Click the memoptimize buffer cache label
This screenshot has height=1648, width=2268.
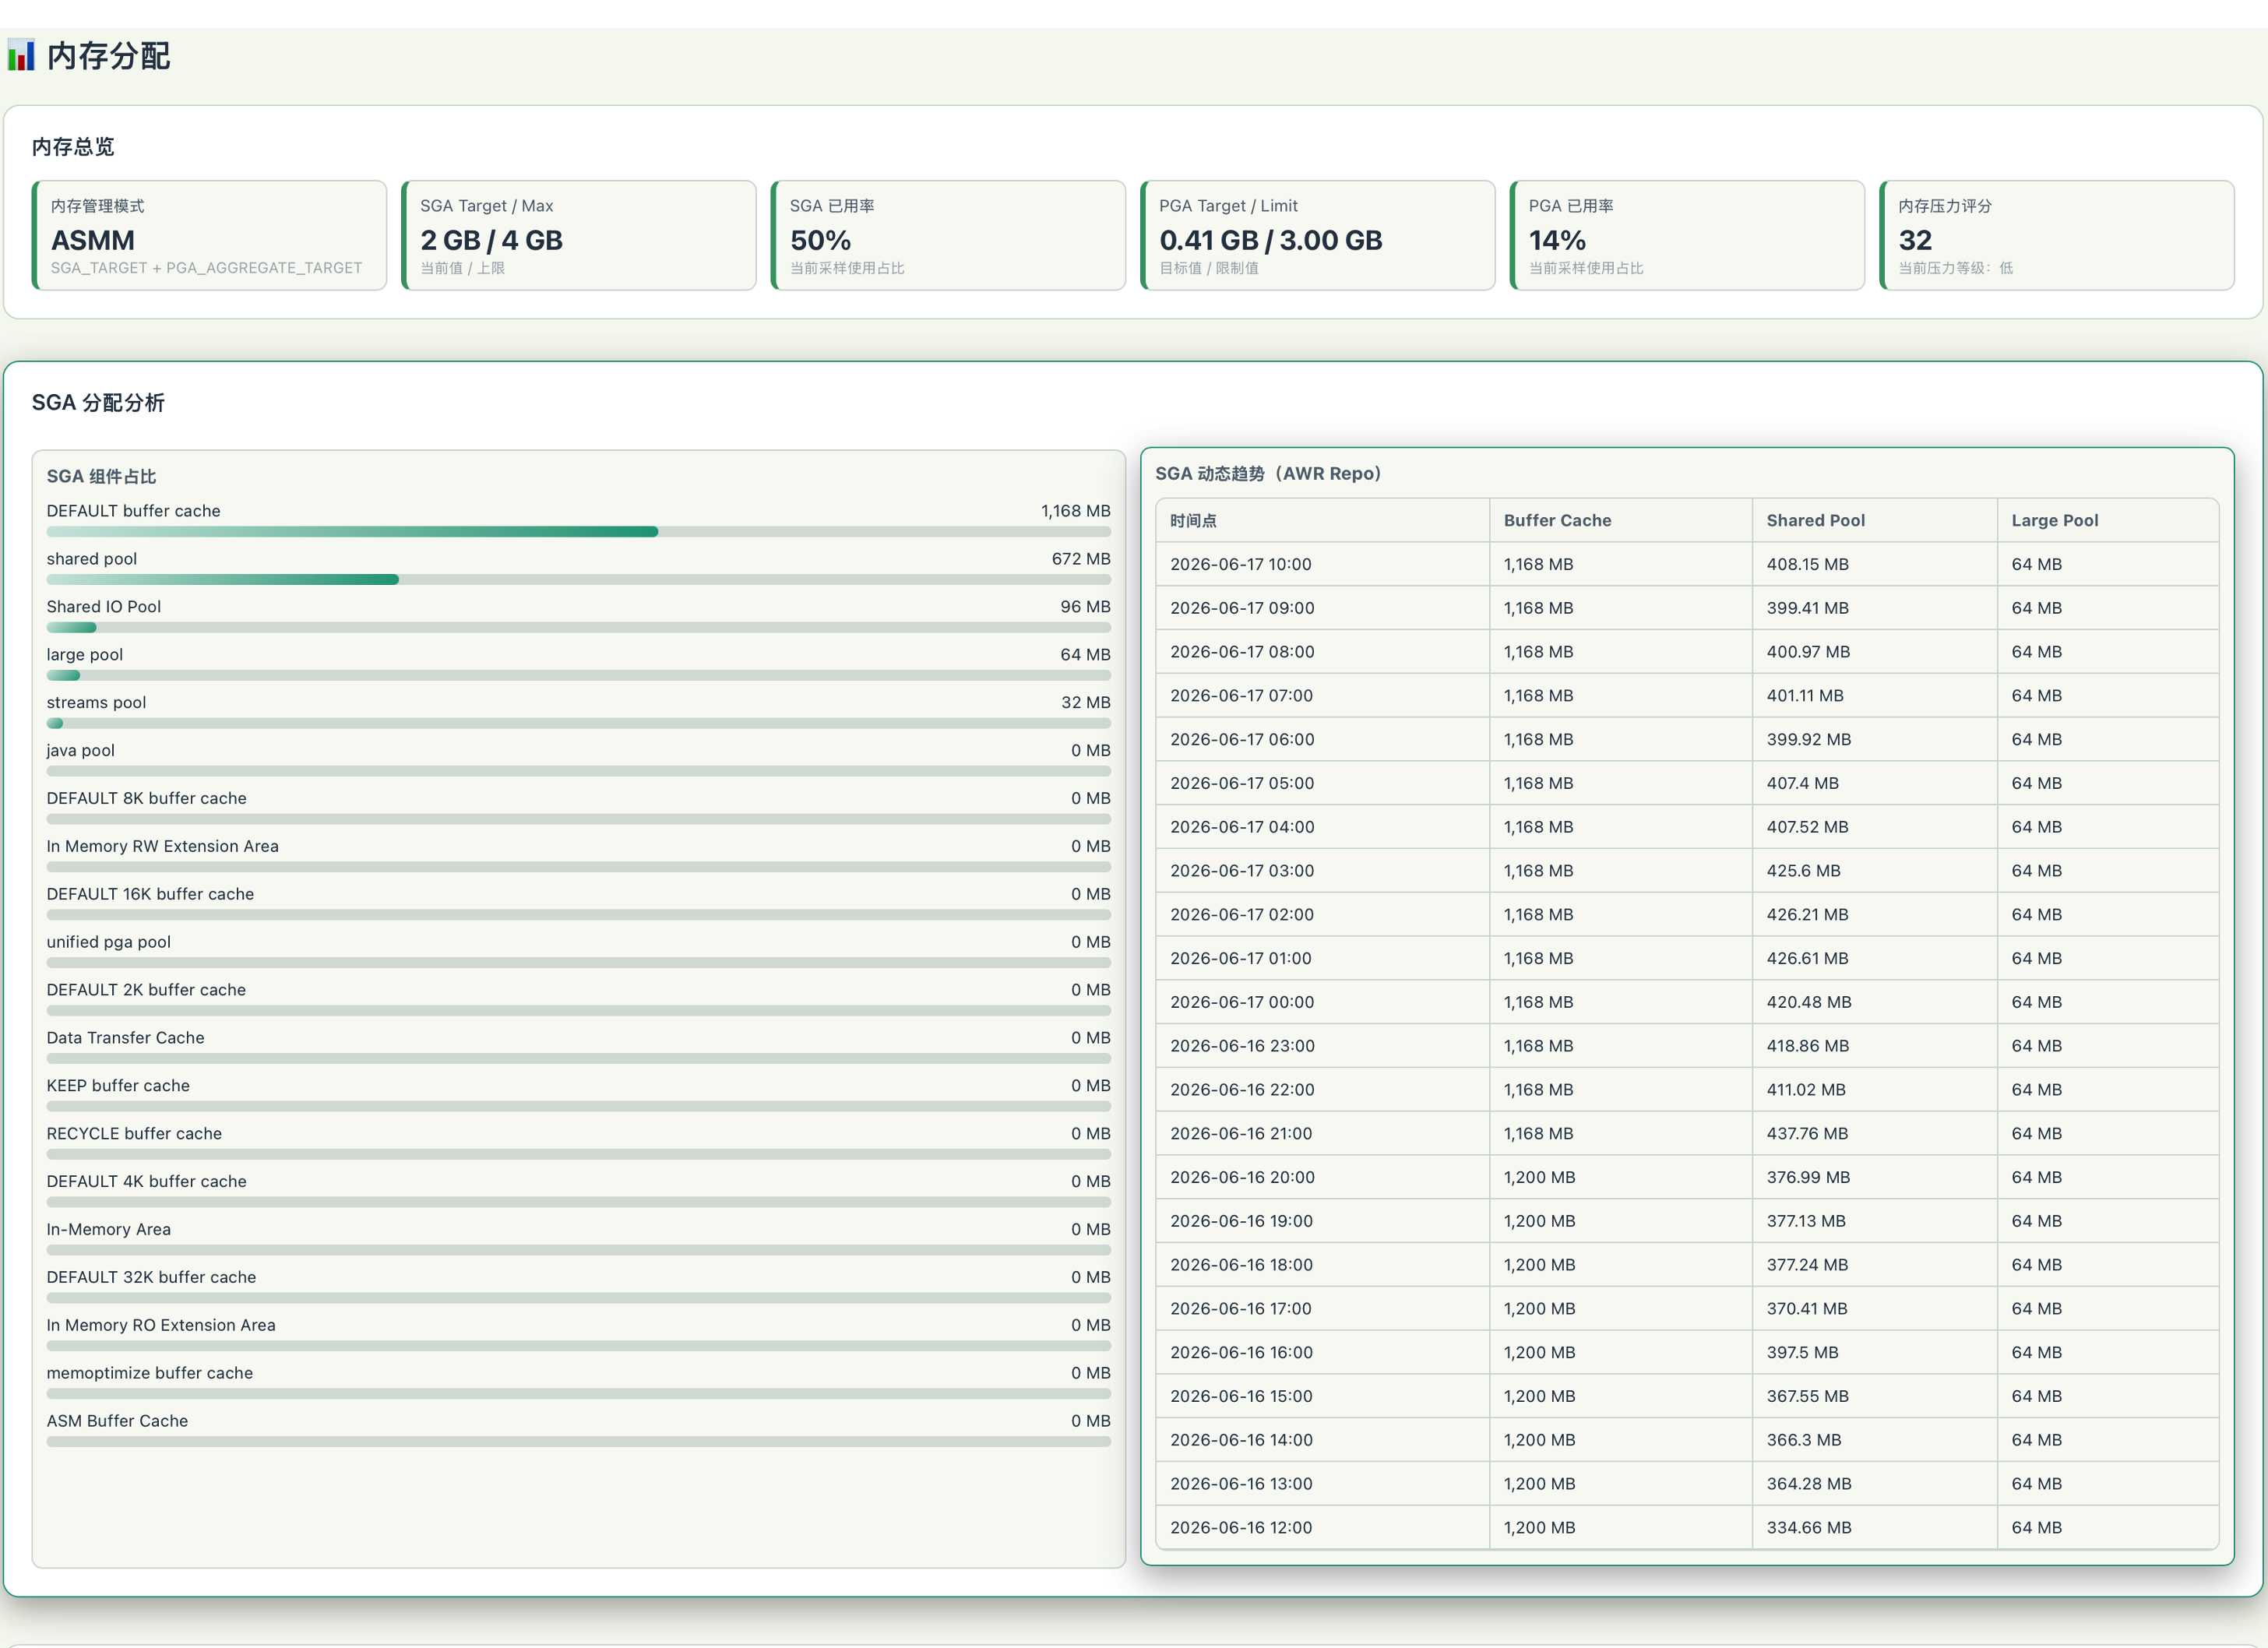pyautogui.click(x=150, y=1374)
